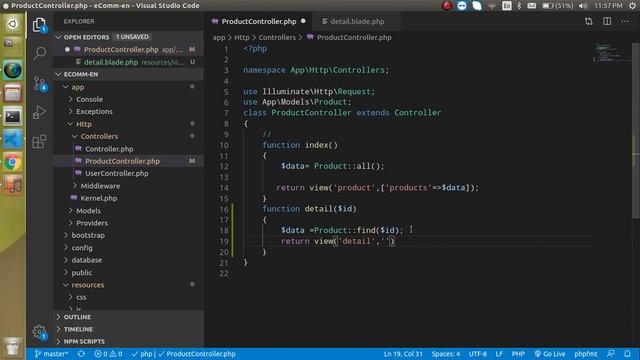Switch to the detail.blade.php tab
The image size is (640, 360).
(x=356, y=21)
